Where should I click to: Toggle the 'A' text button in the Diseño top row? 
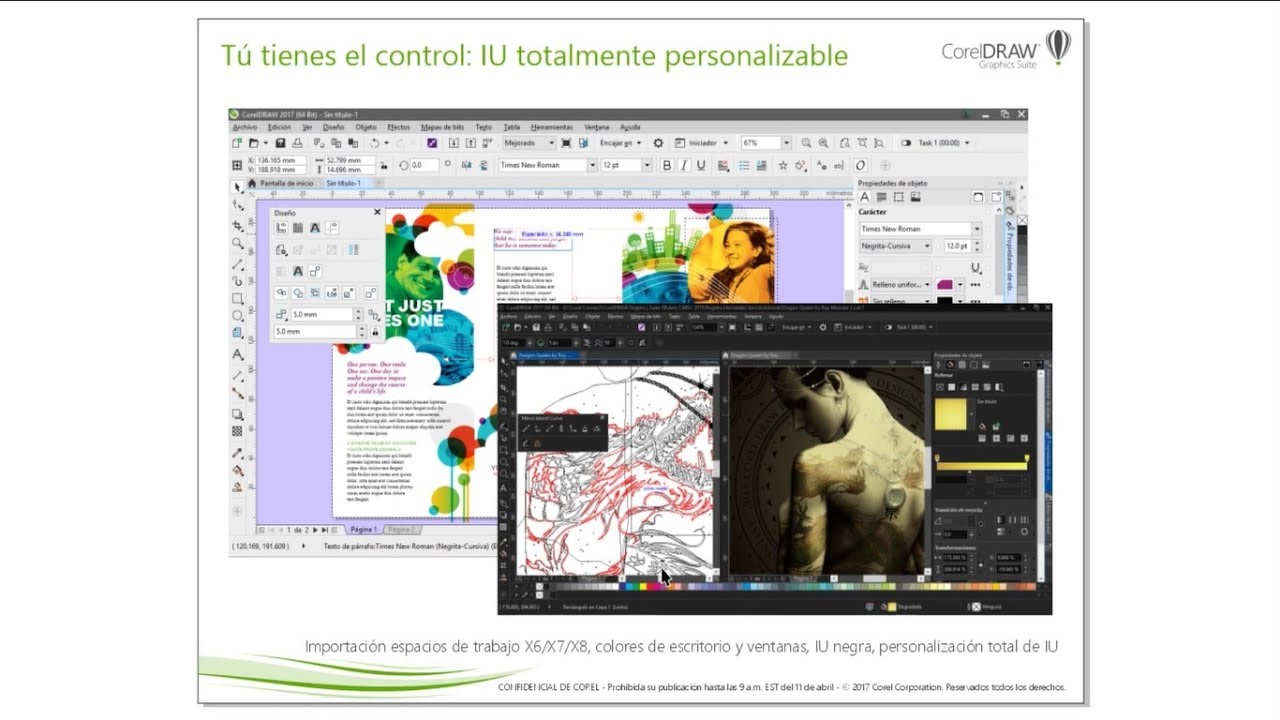[x=315, y=228]
